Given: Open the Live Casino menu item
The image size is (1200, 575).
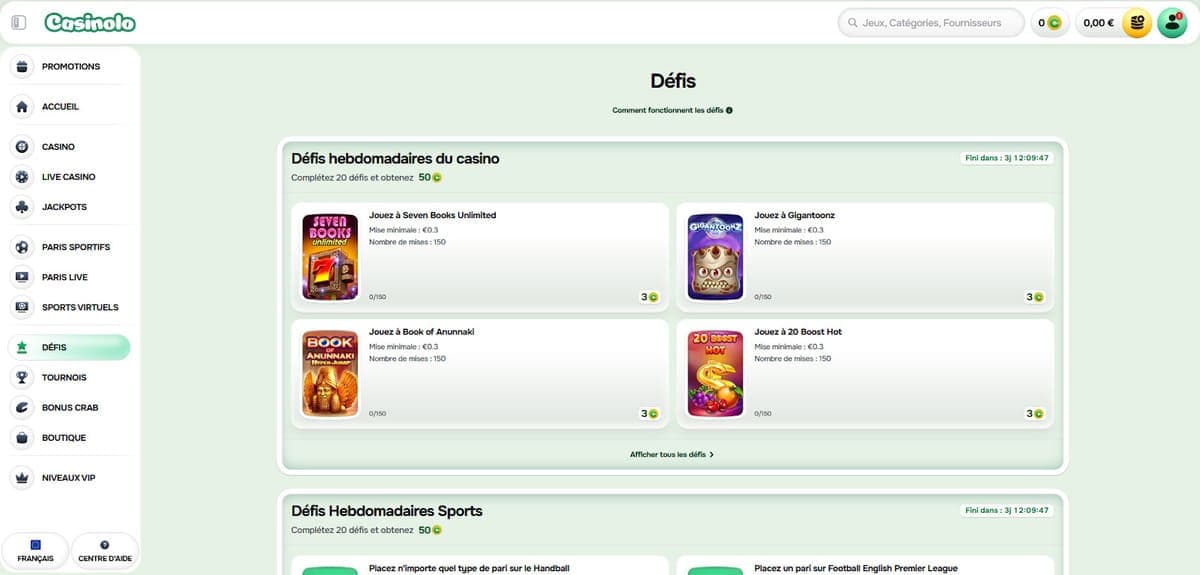Looking at the screenshot, I should coord(70,177).
